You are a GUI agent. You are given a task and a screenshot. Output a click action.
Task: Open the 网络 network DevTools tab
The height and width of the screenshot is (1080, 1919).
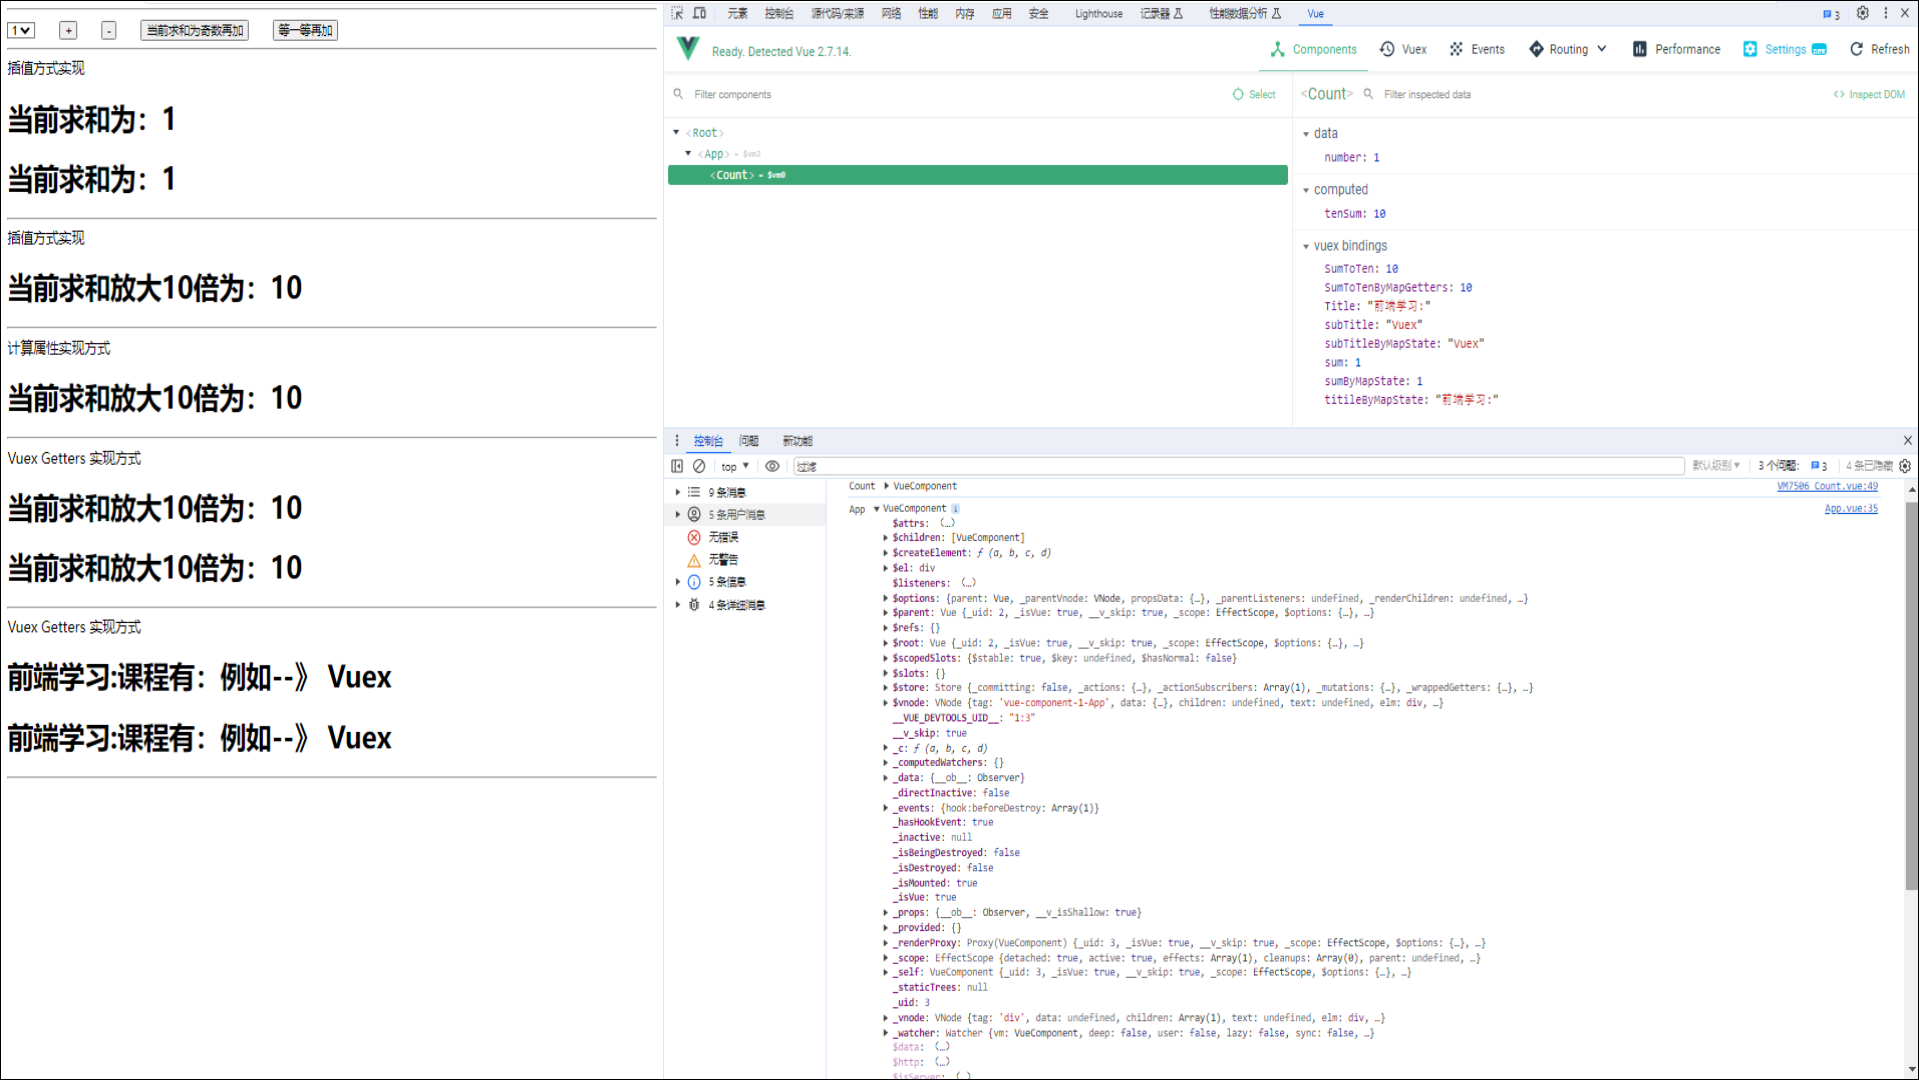pos(891,14)
